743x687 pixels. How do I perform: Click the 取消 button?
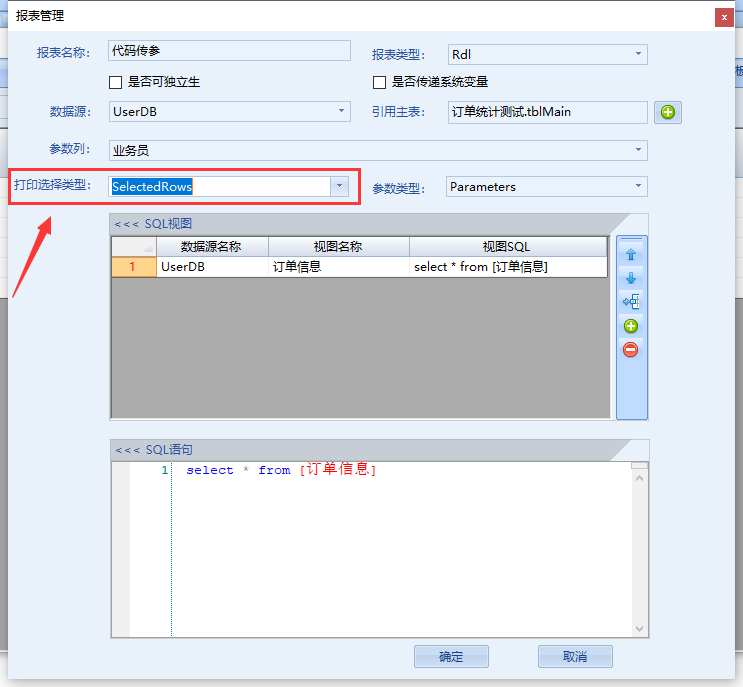coord(575,657)
